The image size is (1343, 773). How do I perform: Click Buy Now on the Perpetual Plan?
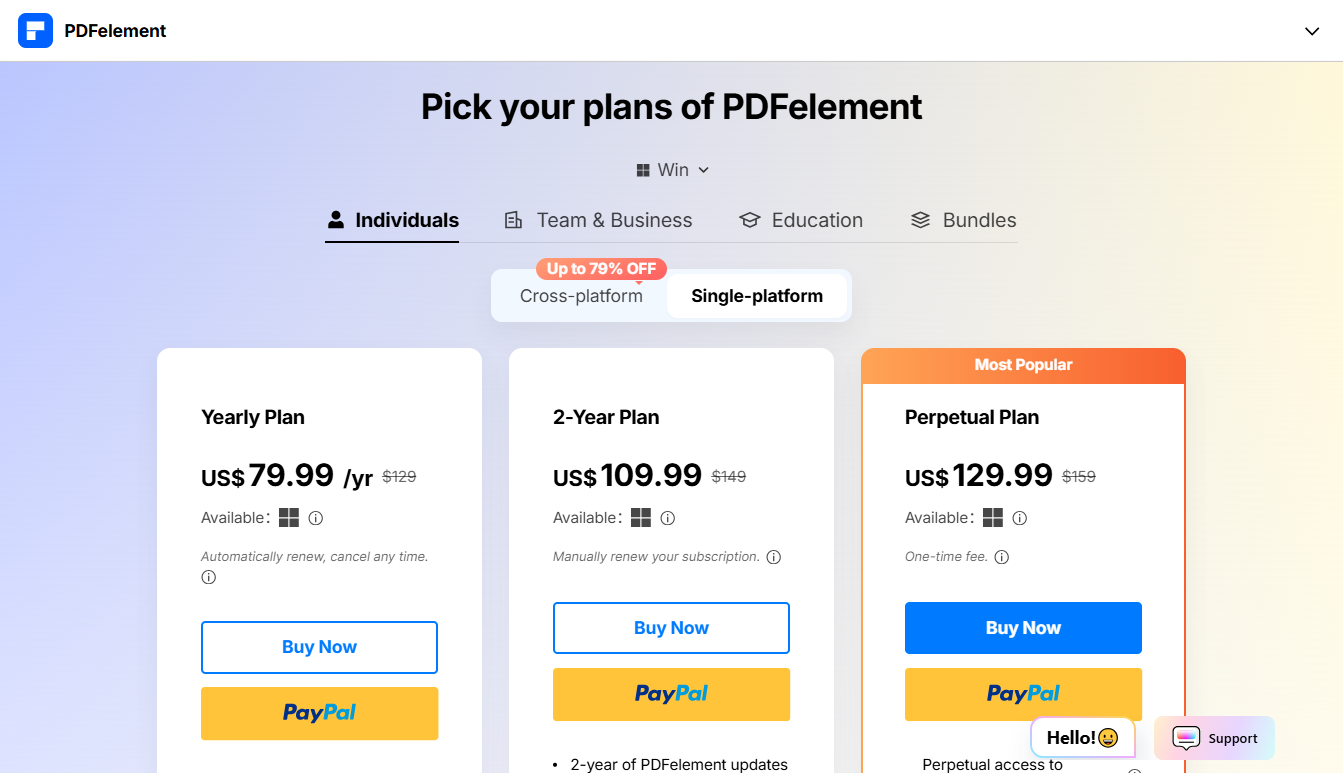pyautogui.click(x=1023, y=627)
